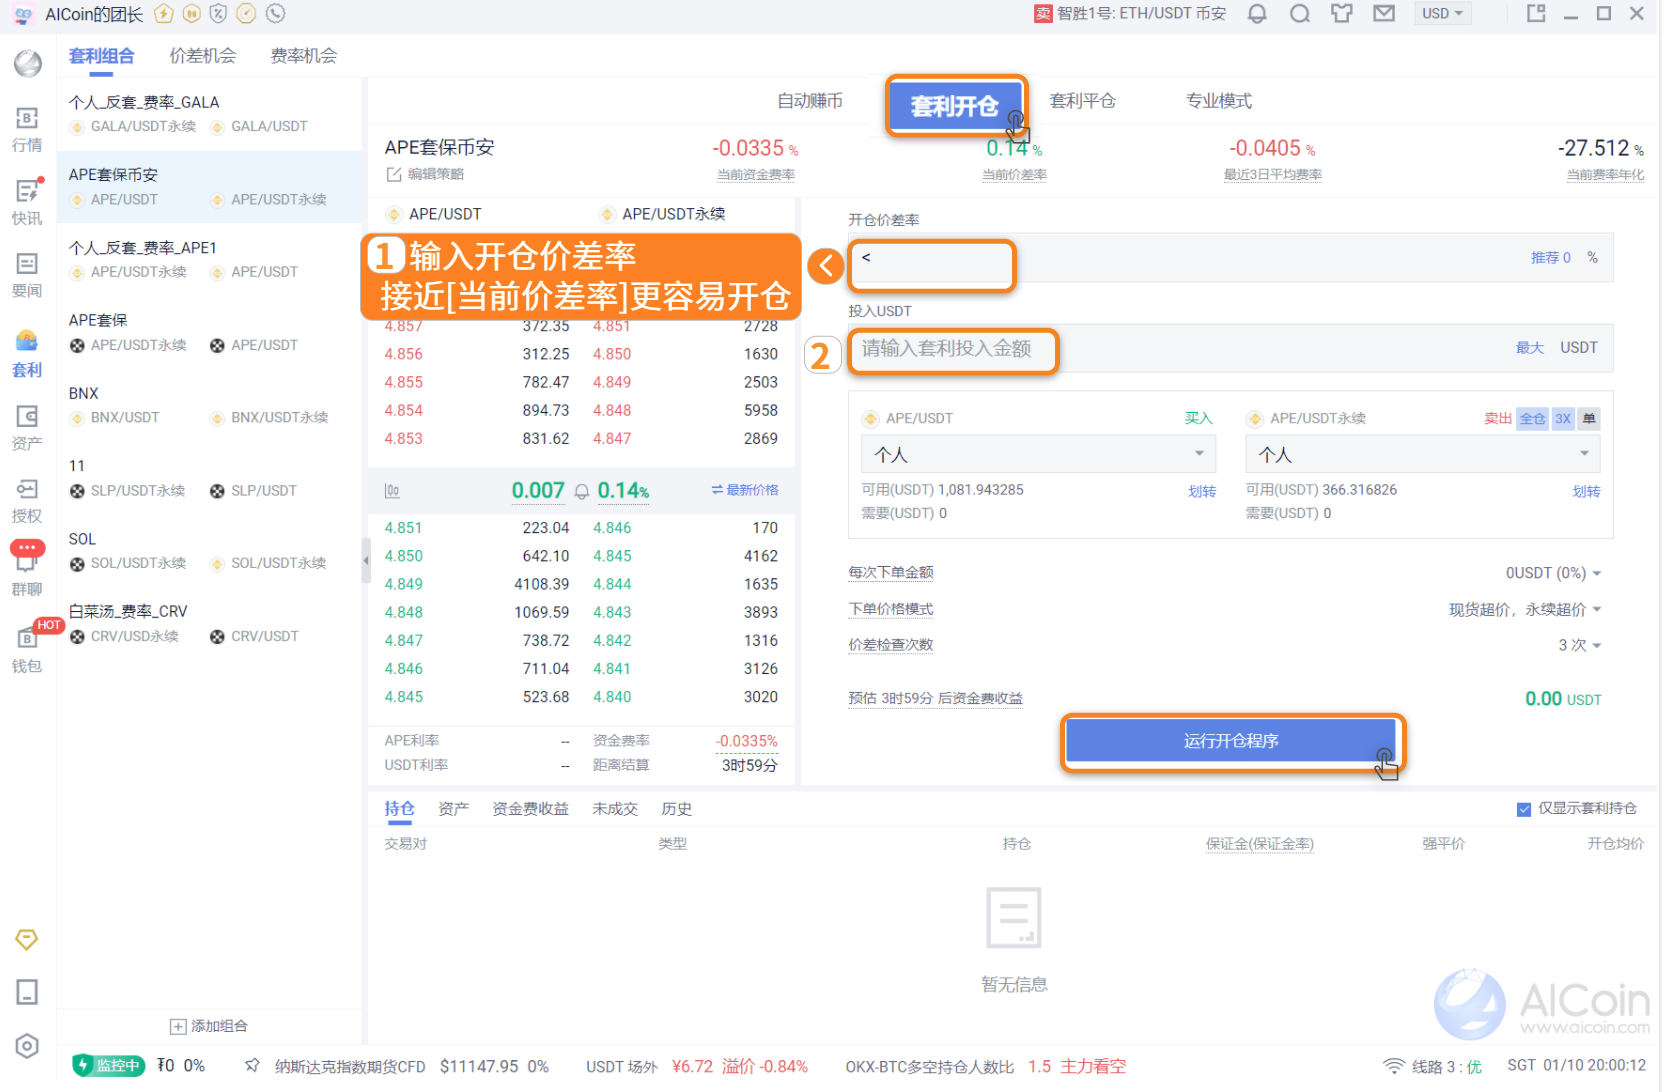Switch to 资金费收益 bottom tab
Image resolution: width=1662 pixels, height=1092 pixels.
click(530, 809)
